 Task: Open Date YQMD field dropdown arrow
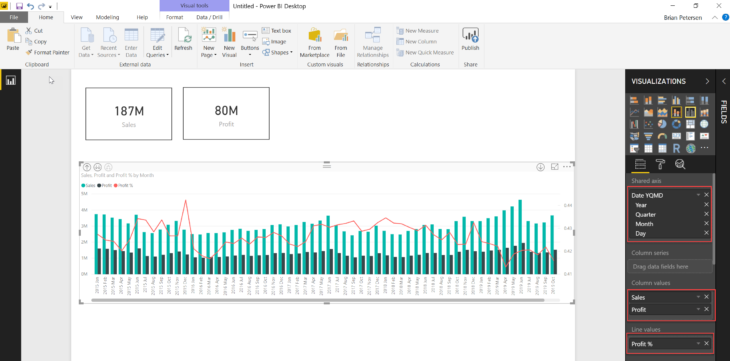pyautogui.click(x=698, y=195)
